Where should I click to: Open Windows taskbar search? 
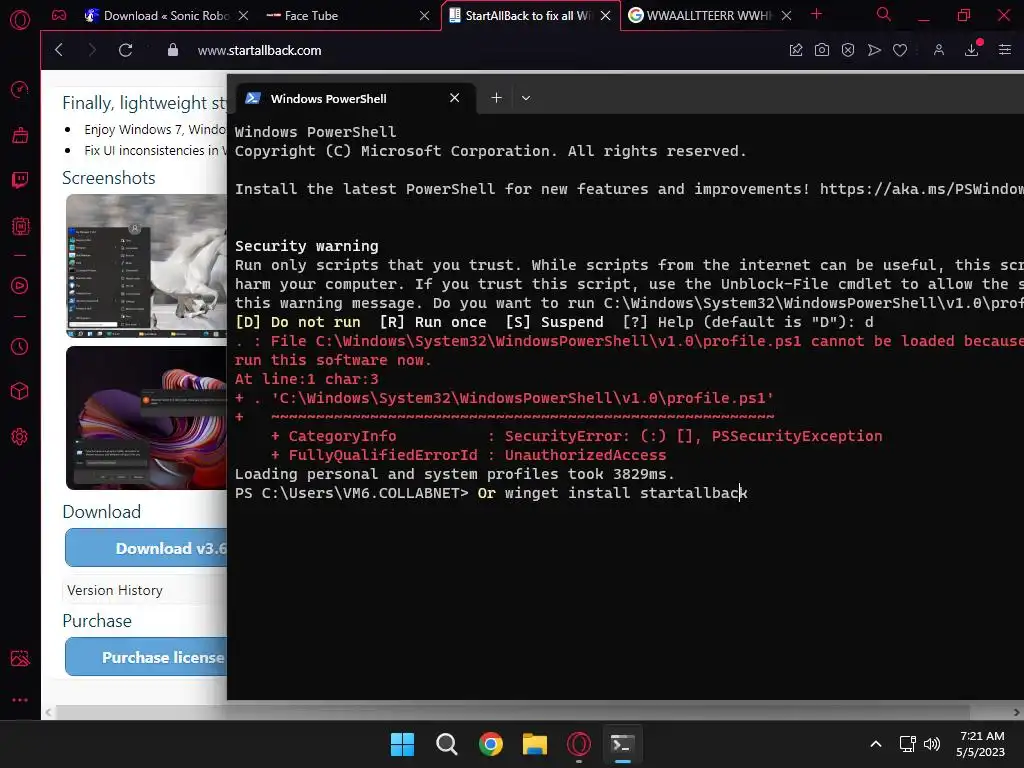tap(447, 744)
